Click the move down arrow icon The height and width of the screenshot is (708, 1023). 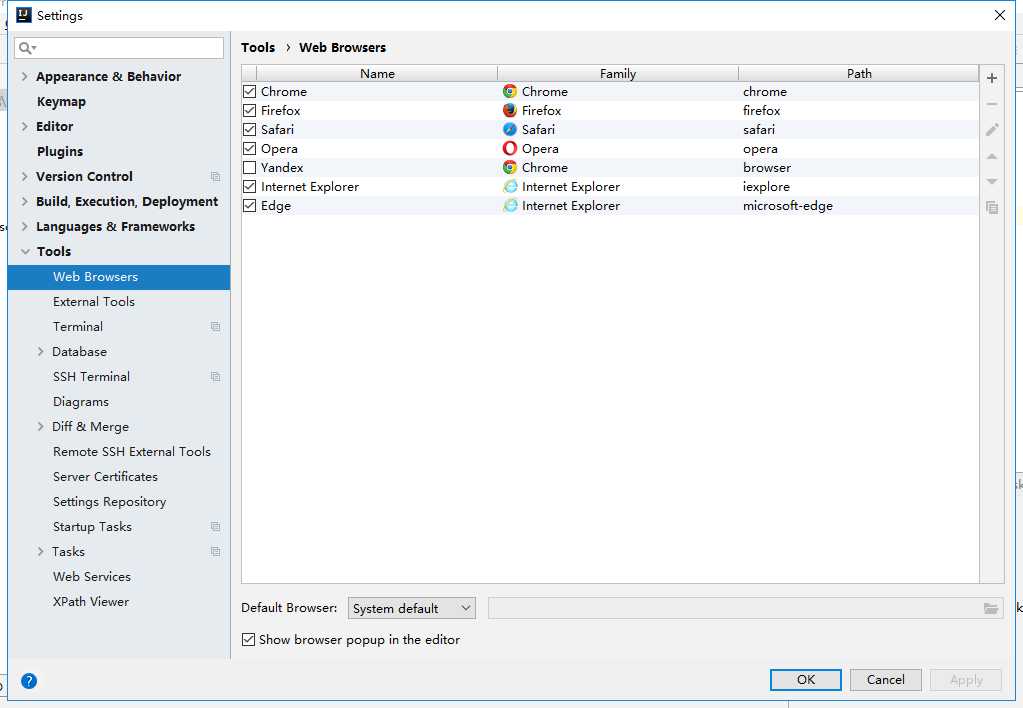[992, 181]
